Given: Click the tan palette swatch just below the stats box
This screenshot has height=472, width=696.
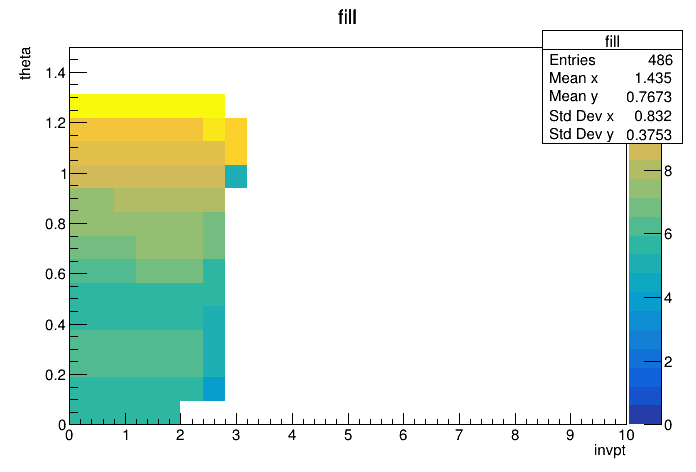Looking at the screenshot, I should pyautogui.click(x=645, y=152).
